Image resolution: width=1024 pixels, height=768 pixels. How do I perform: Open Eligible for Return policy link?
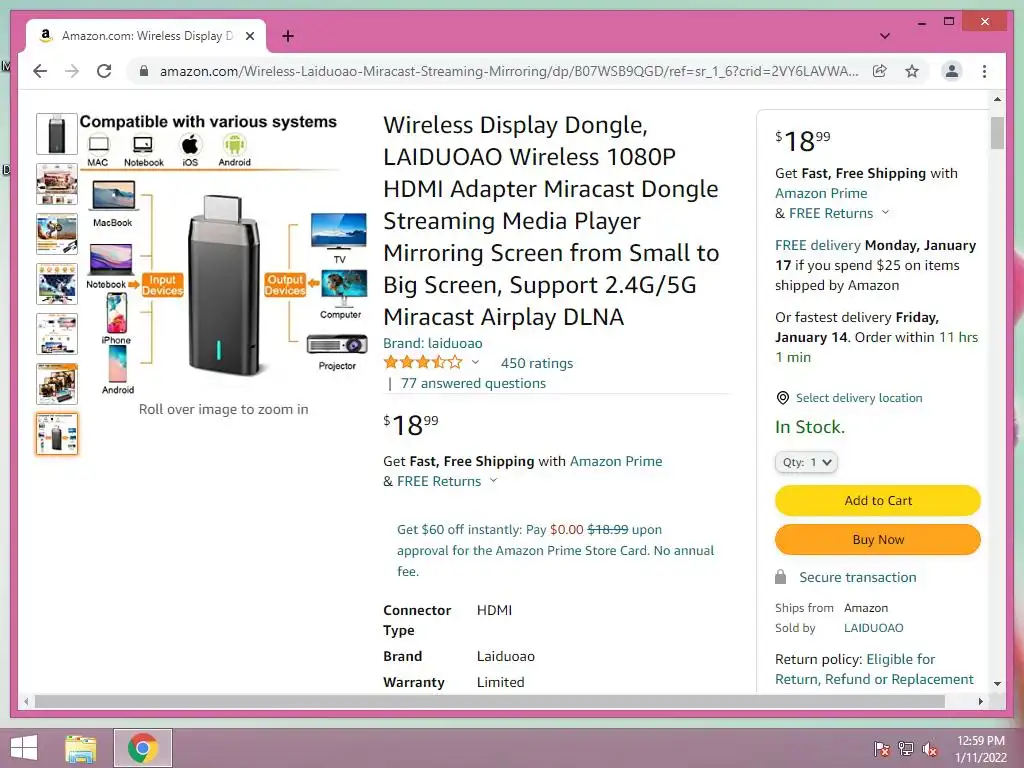click(x=874, y=669)
